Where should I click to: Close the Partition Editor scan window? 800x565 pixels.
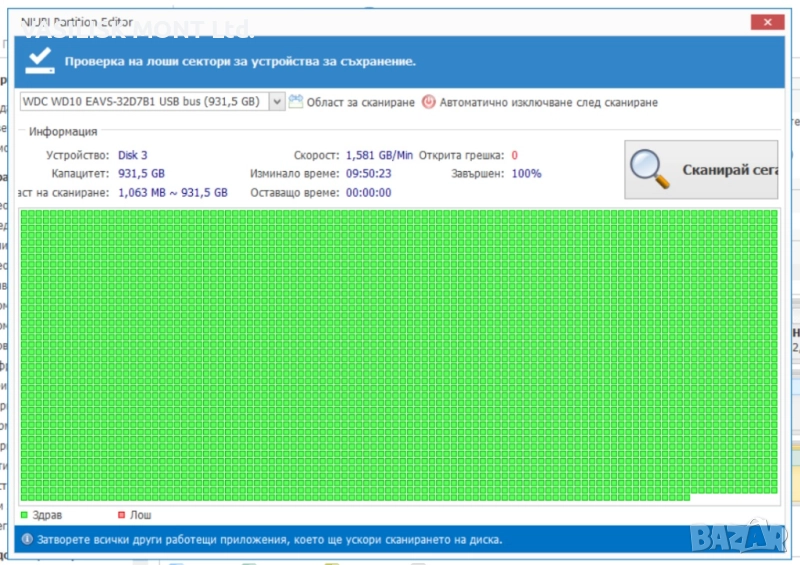click(767, 21)
